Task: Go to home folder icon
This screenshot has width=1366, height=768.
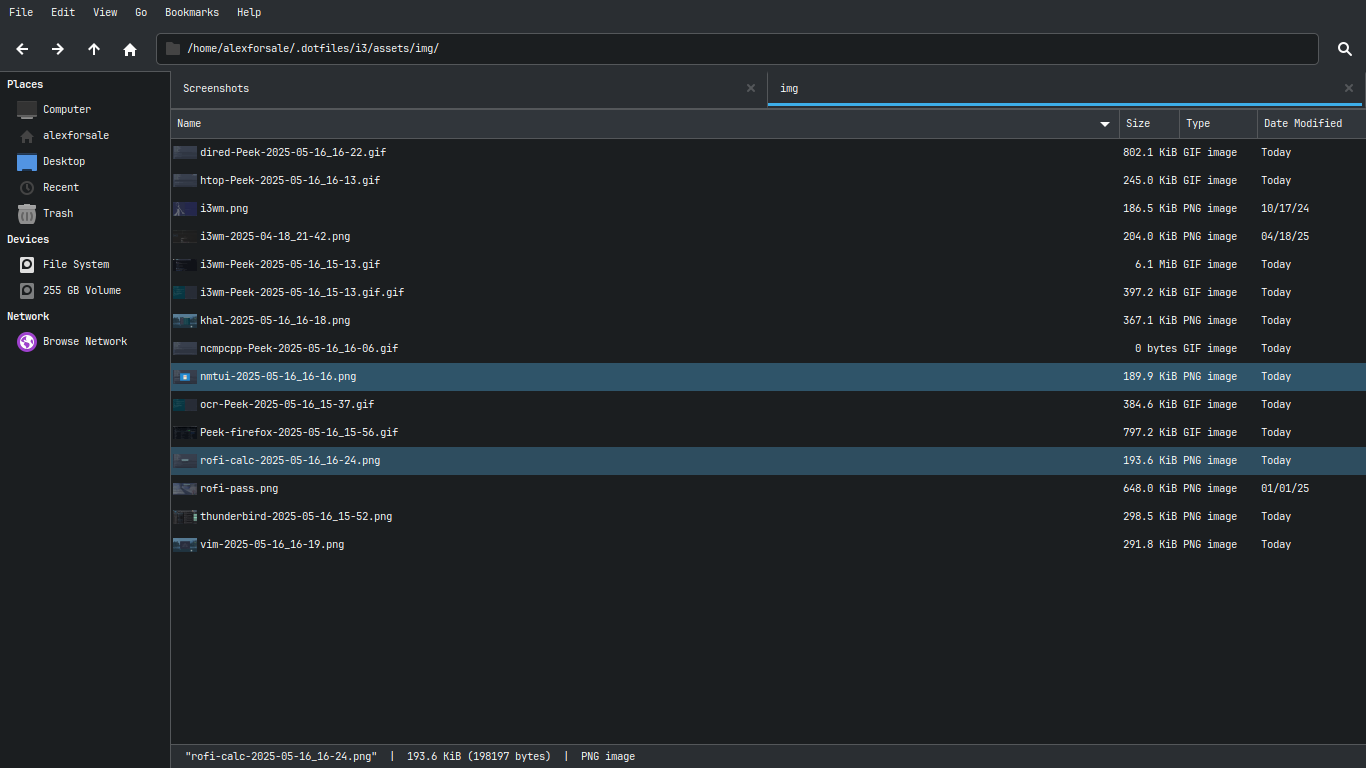Action: [130, 49]
